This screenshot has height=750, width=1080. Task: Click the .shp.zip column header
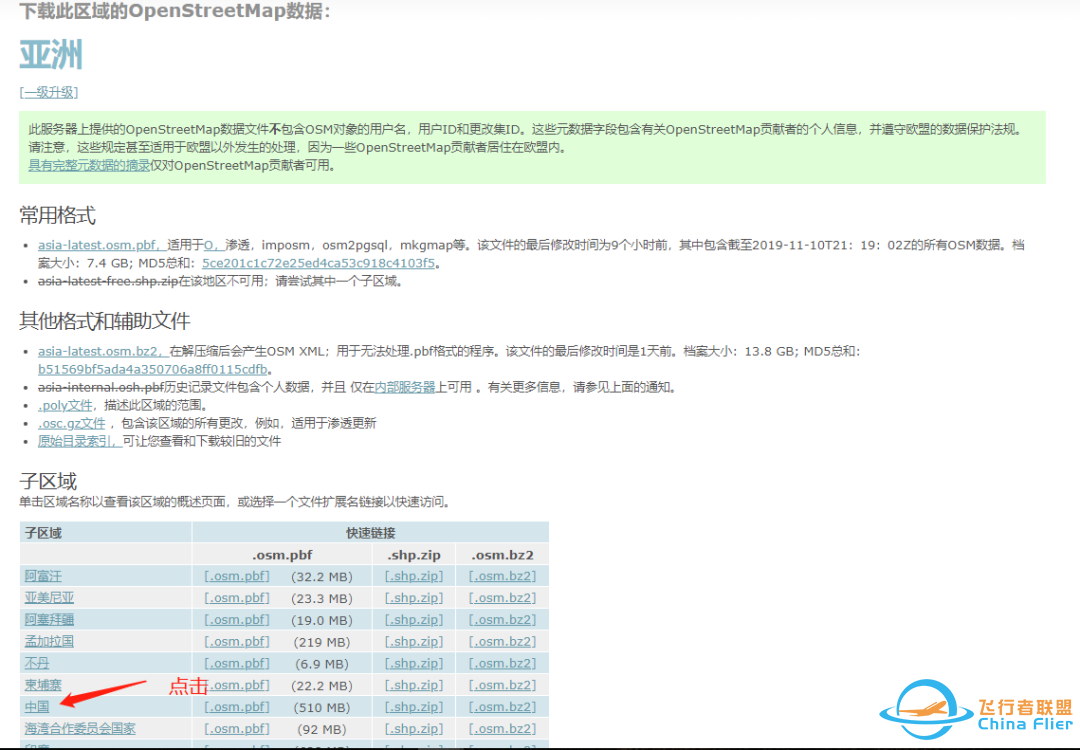click(x=414, y=554)
